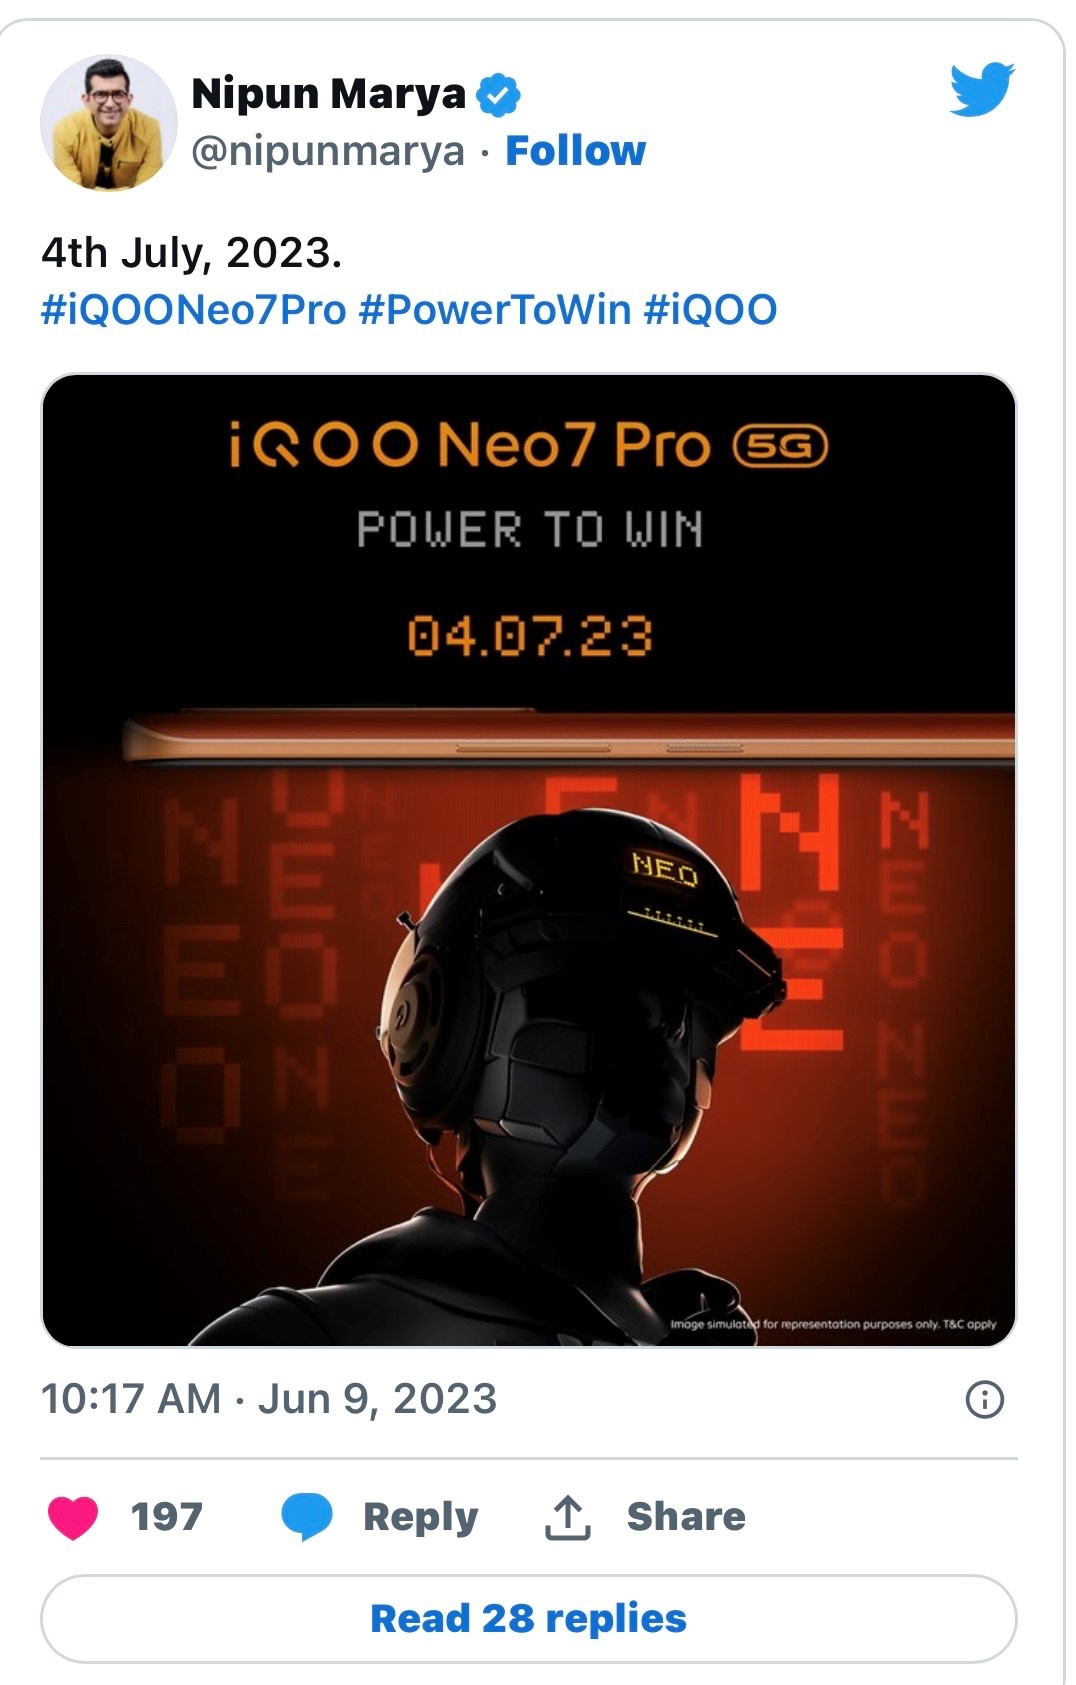Click the 197 likes count

[x=167, y=1517]
